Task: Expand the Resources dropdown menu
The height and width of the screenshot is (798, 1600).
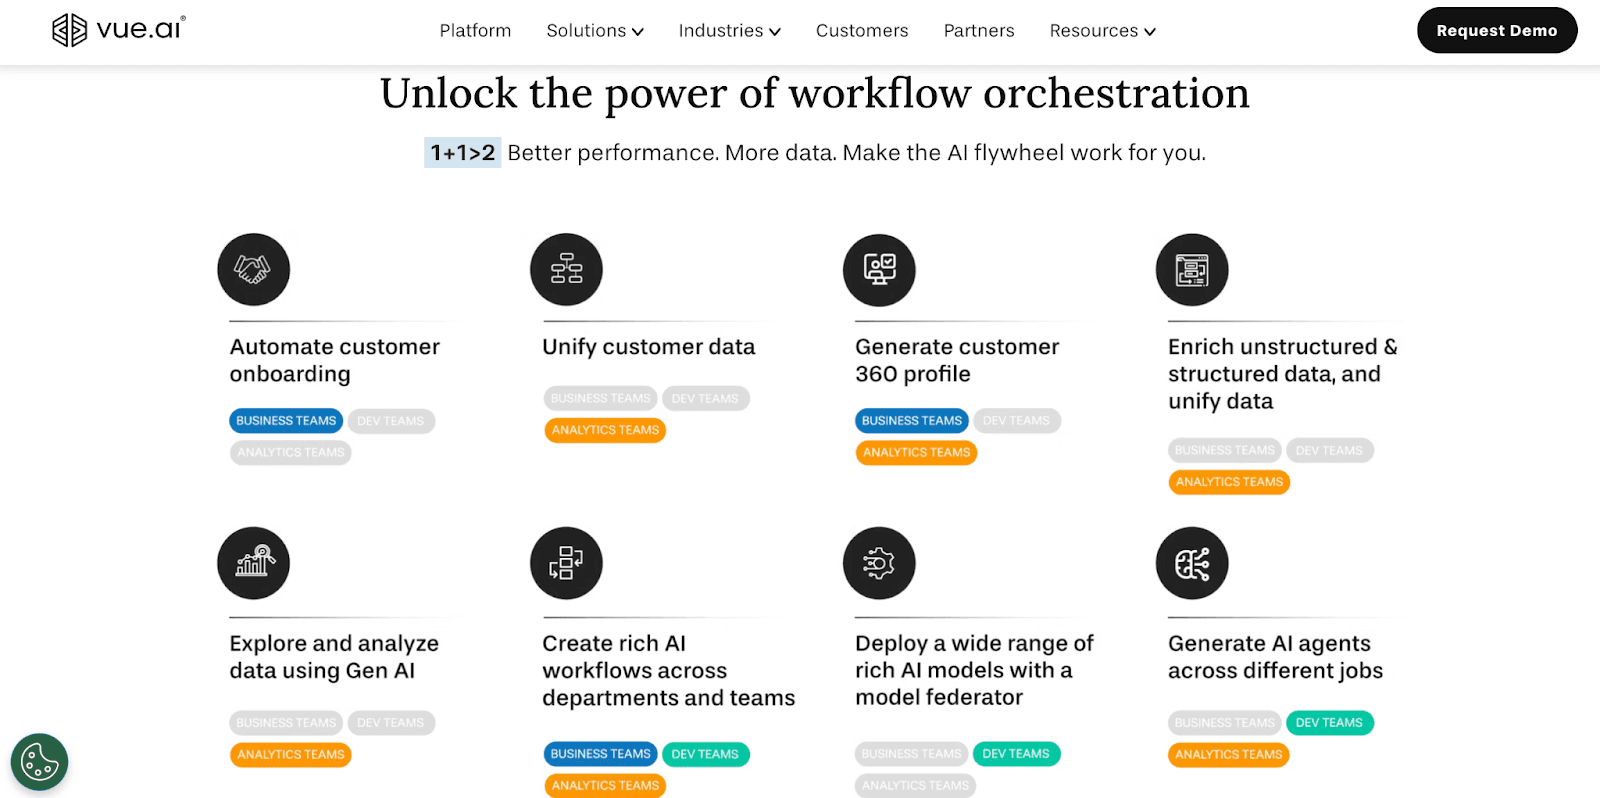Action: (1102, 31)
